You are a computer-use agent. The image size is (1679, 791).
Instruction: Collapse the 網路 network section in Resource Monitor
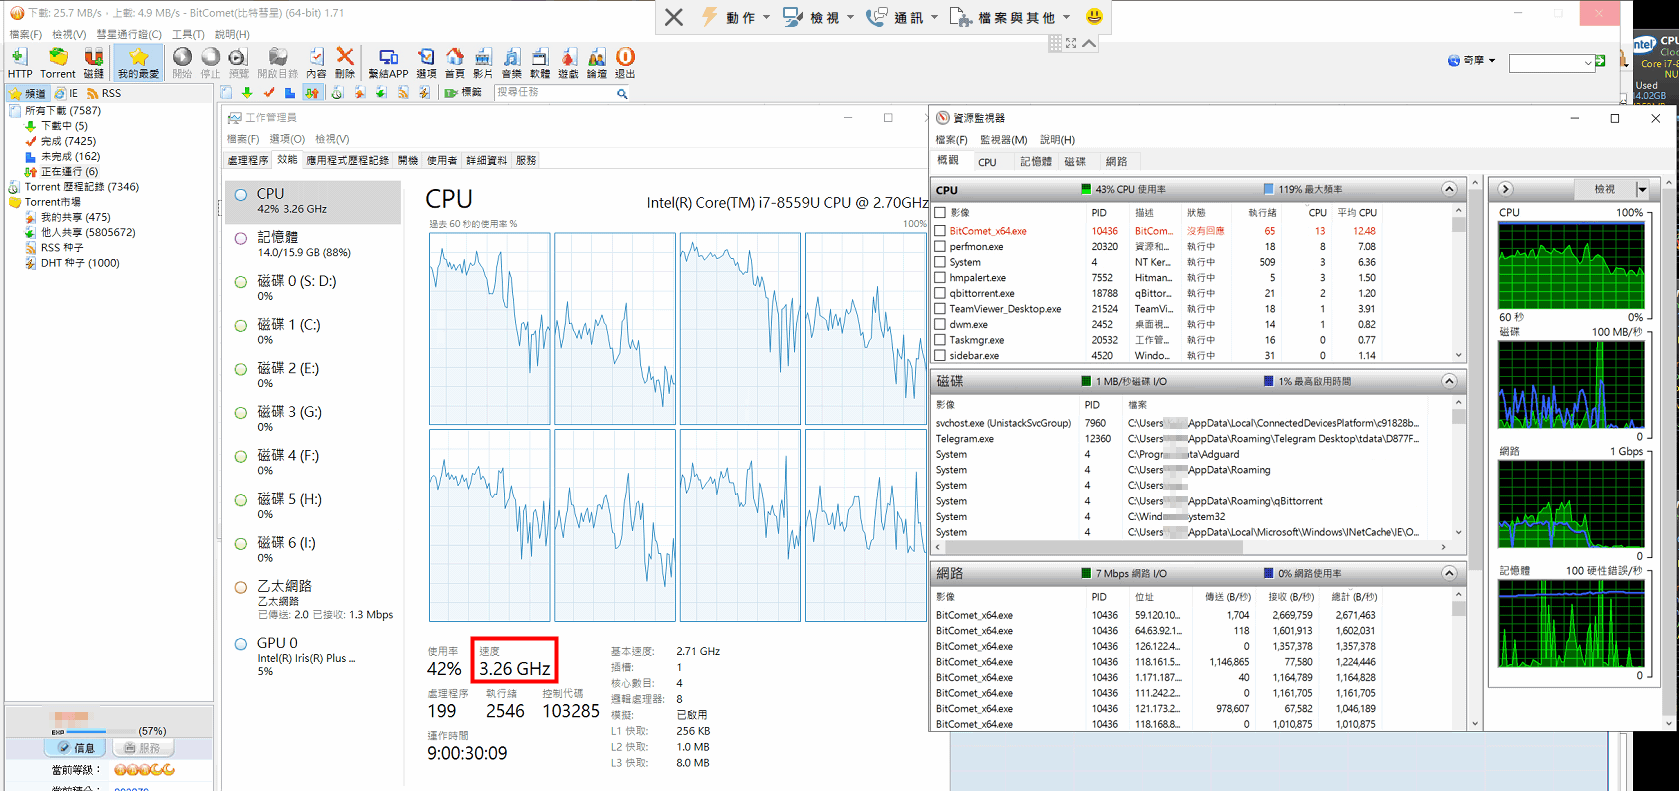coord(1449,573)
